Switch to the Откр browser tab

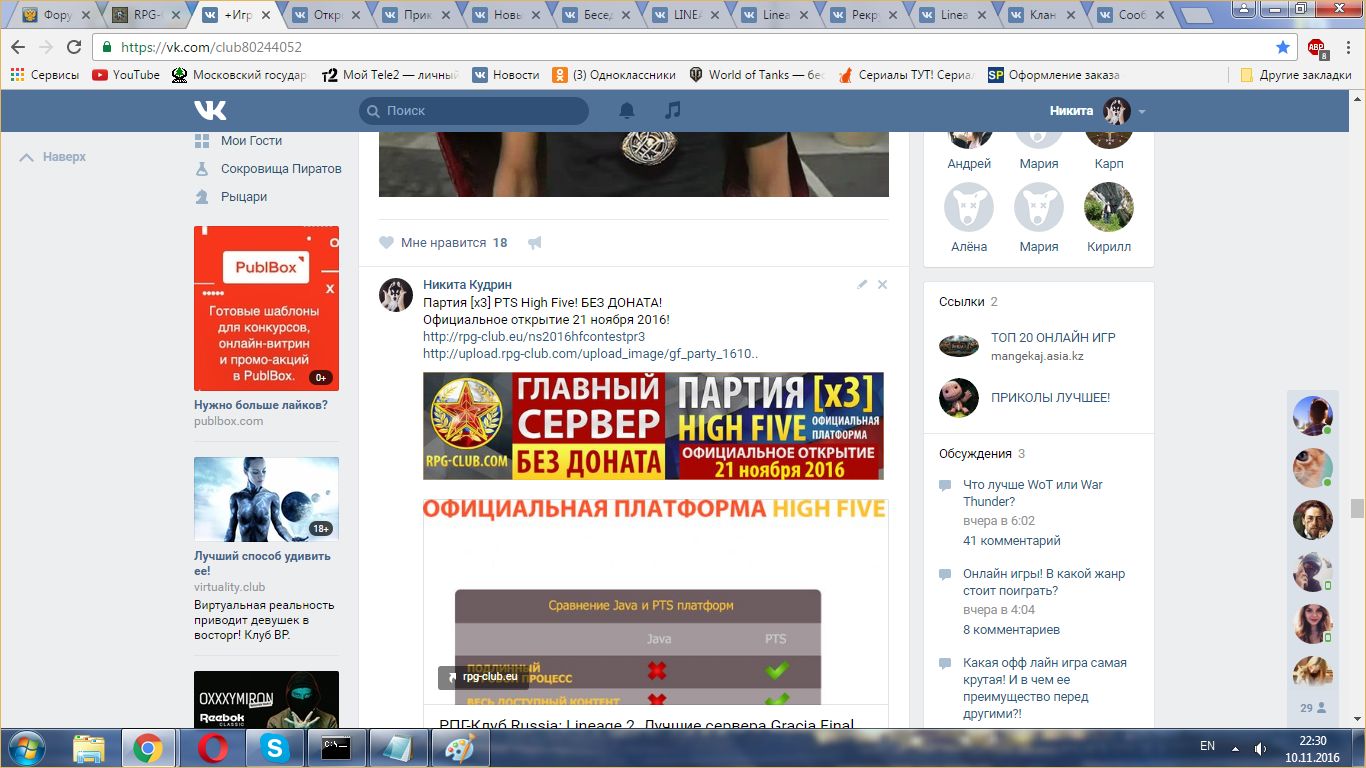[327, 15]
